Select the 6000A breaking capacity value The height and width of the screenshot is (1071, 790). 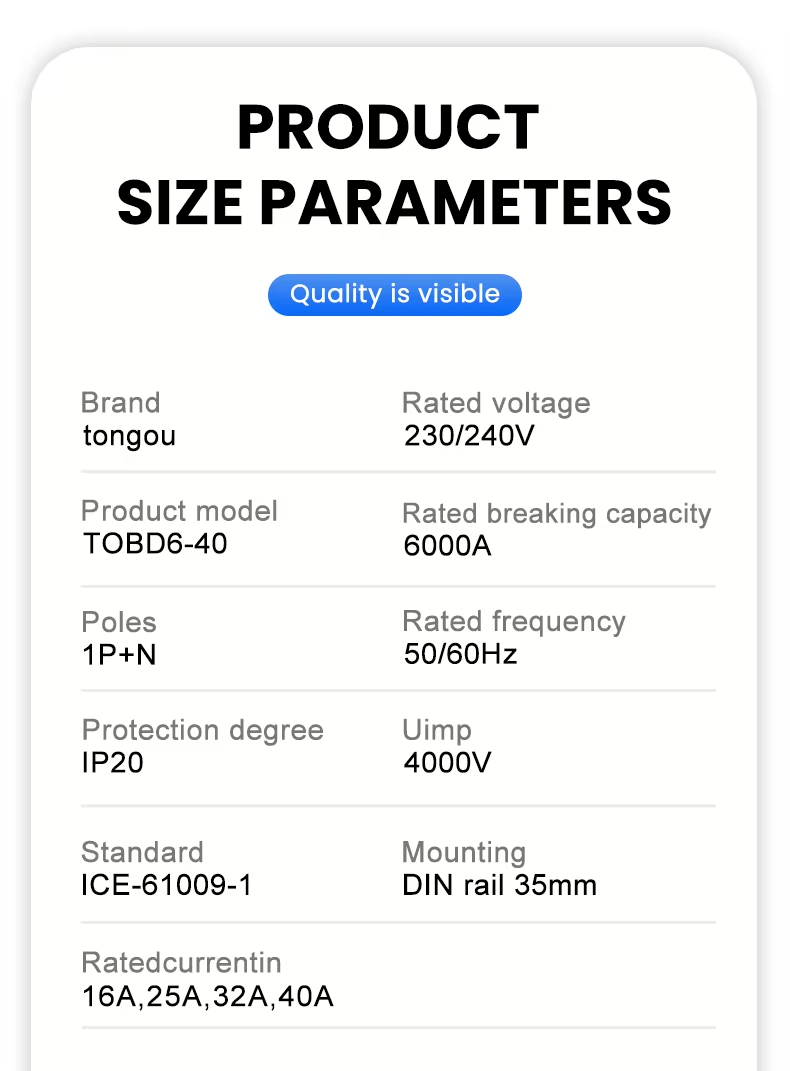(x=448, y=546)
